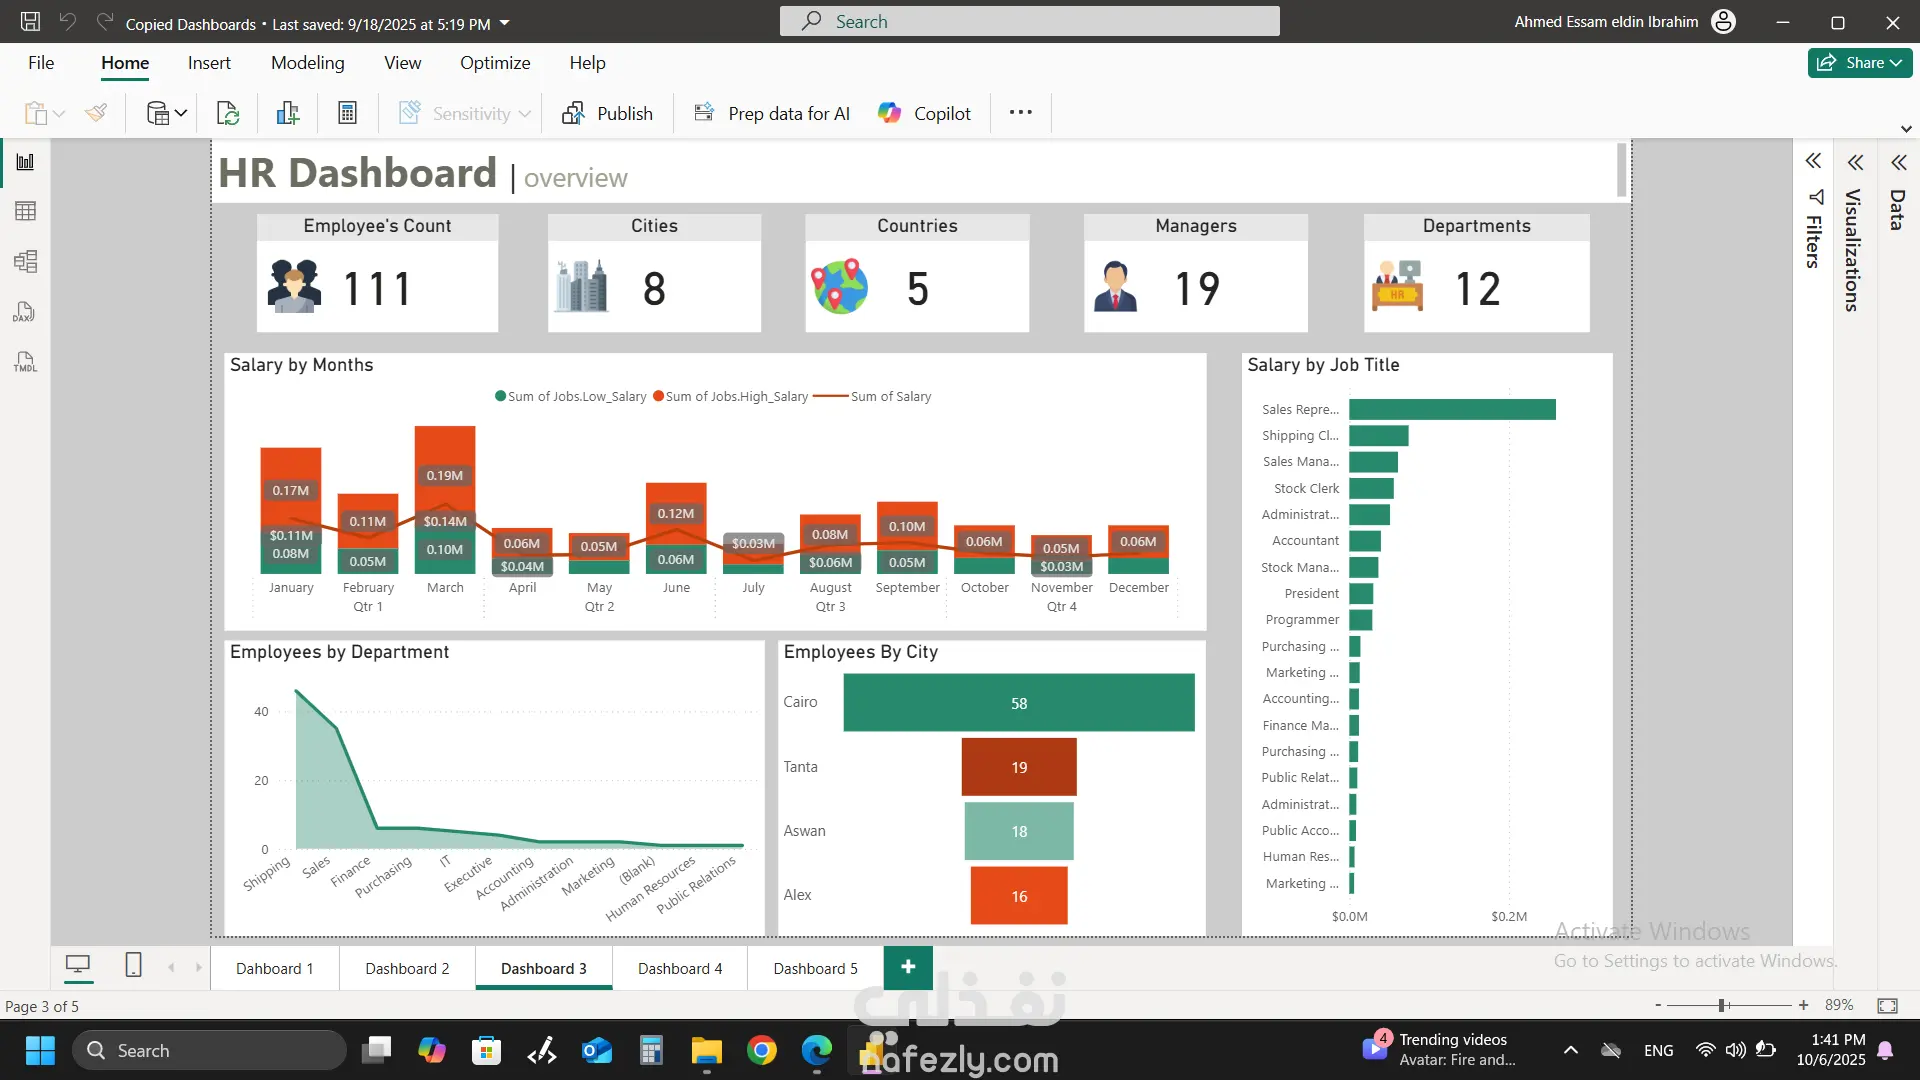Click the zoom slider handle
This screenshot has height=1080, width=1920.
click(x=1722, y=1005)
